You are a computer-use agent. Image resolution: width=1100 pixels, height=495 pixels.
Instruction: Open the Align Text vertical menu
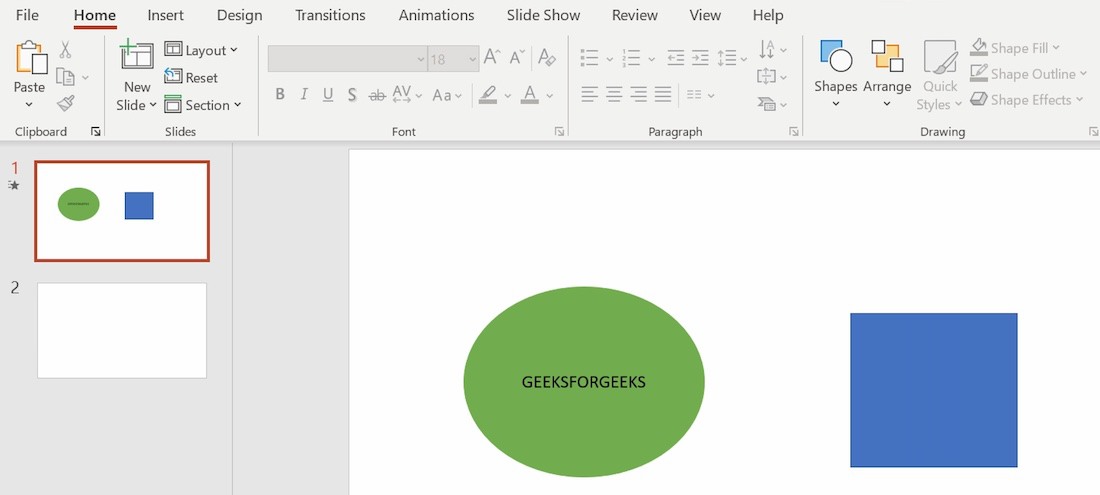[x=772, y=76]
